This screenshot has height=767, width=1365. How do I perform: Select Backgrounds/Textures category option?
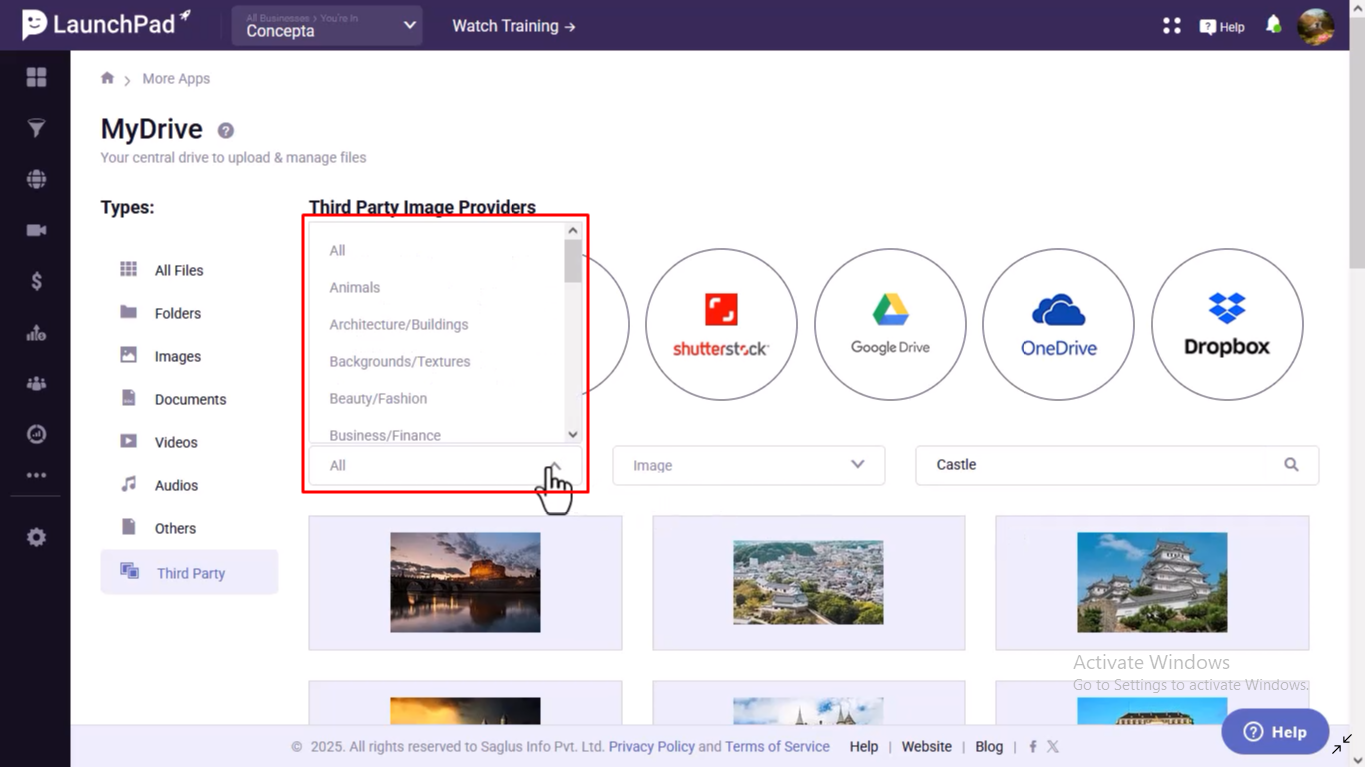pyautogui.click(x=400, y=362)
